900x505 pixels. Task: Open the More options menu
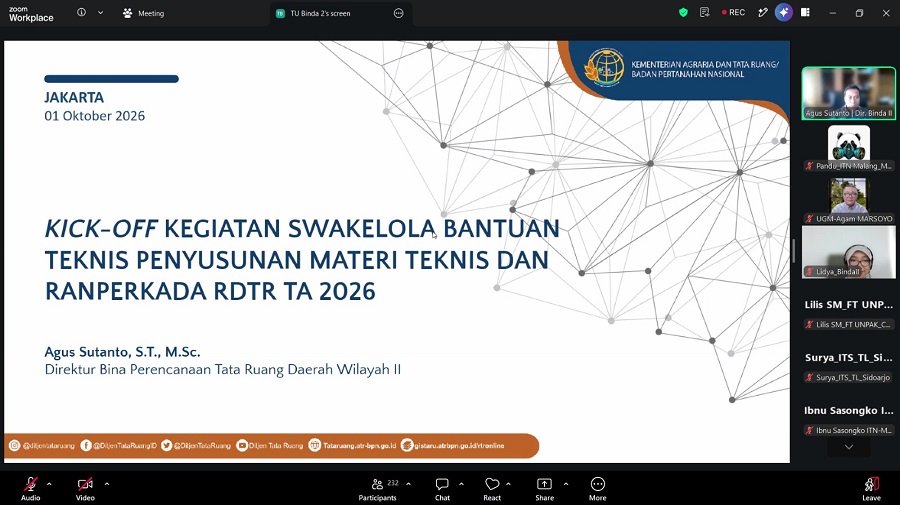click(x=598, y=490)
